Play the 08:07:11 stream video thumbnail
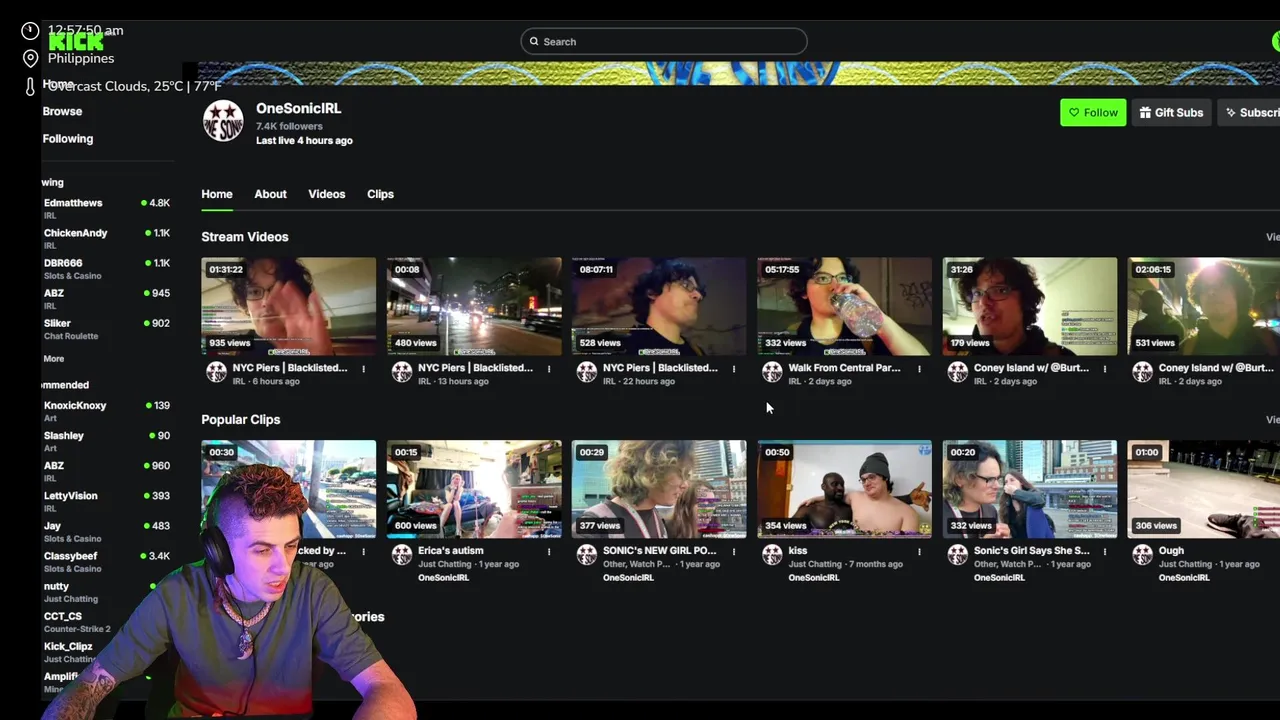Image resolution: width=1280 pixels, height=720 pixels. coord(659,307)
